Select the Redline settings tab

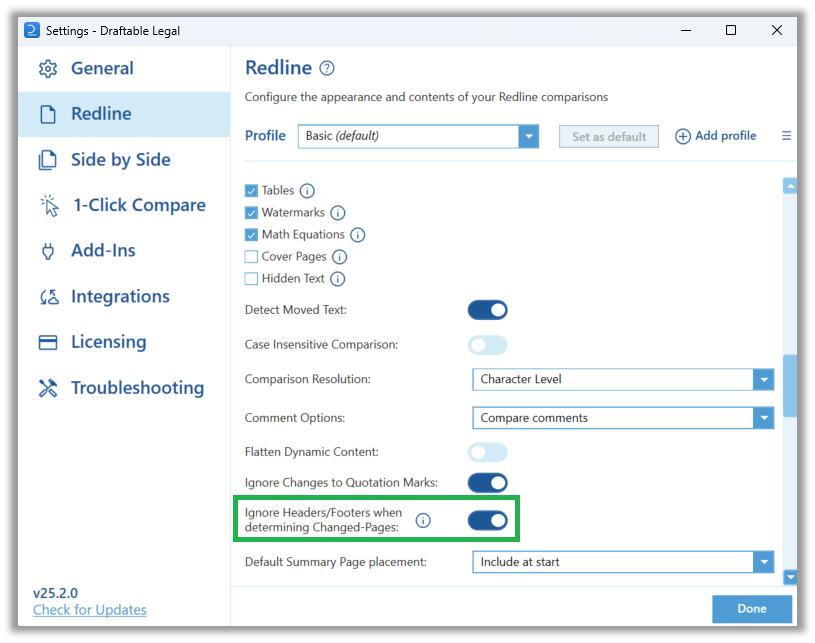pyautogui.click(x=124, y=114)
